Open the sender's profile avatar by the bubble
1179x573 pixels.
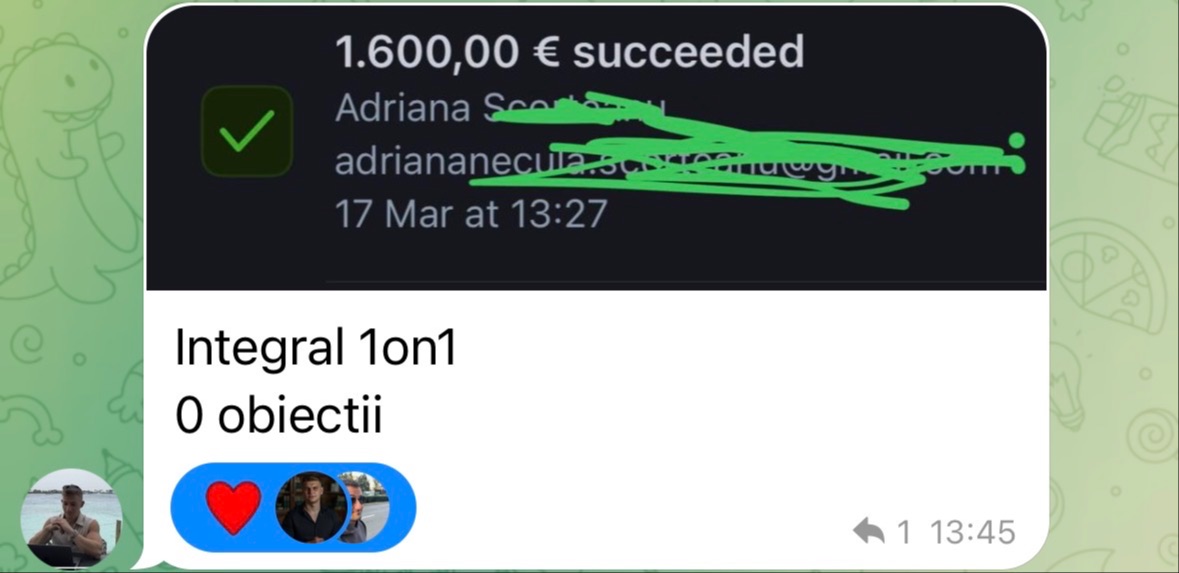point(71,518)
